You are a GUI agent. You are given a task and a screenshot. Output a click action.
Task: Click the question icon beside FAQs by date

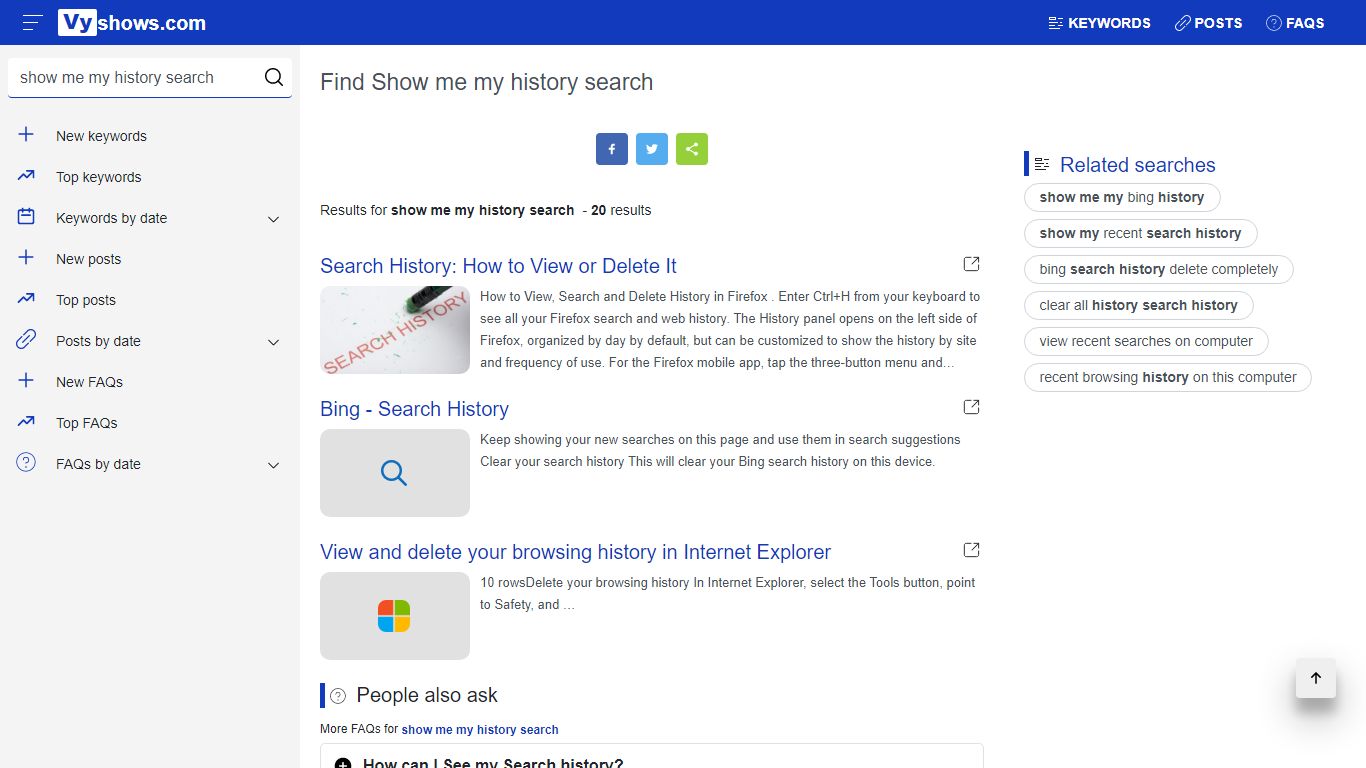coord(26,462)
